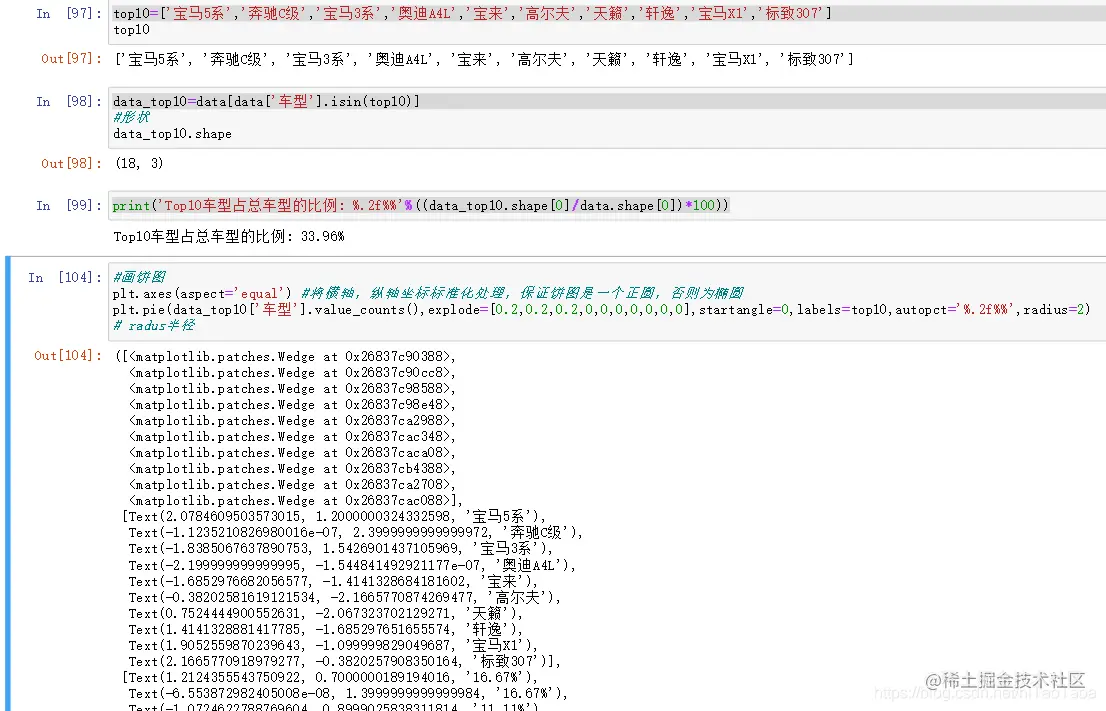Click the In [97] code cell input

click(x=607, y=22)
